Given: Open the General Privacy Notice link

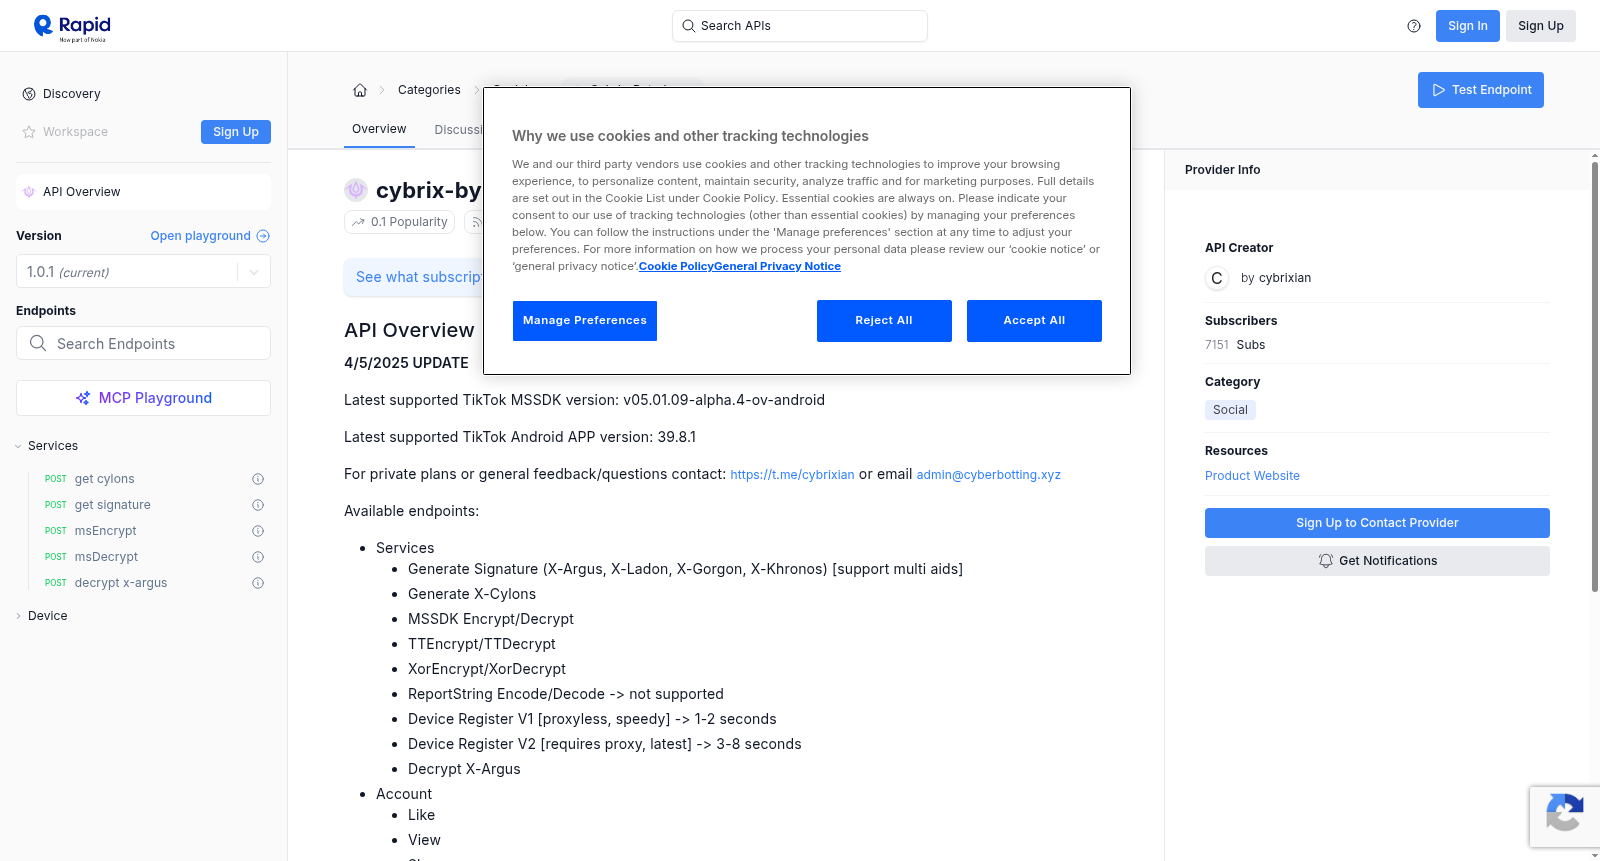Looking at the screenshot, I should tap(777, 266).
